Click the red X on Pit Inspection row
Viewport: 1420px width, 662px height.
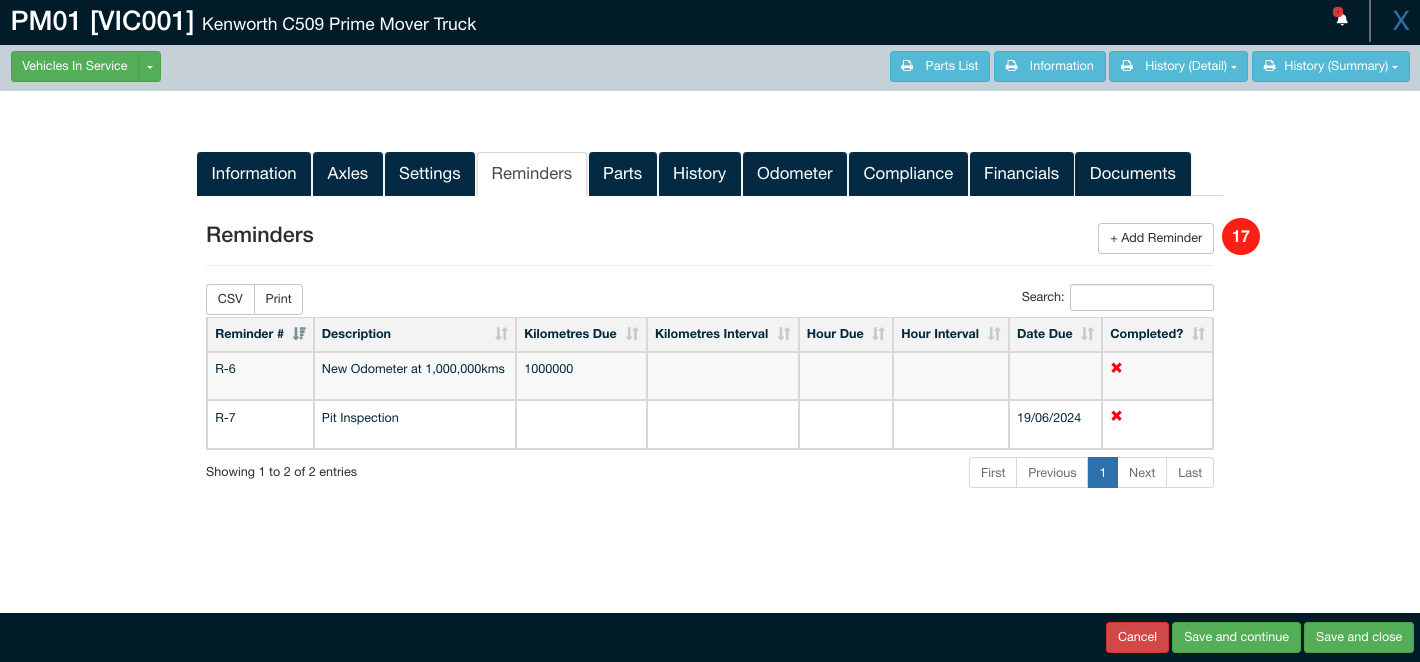tap(1116, 415)
